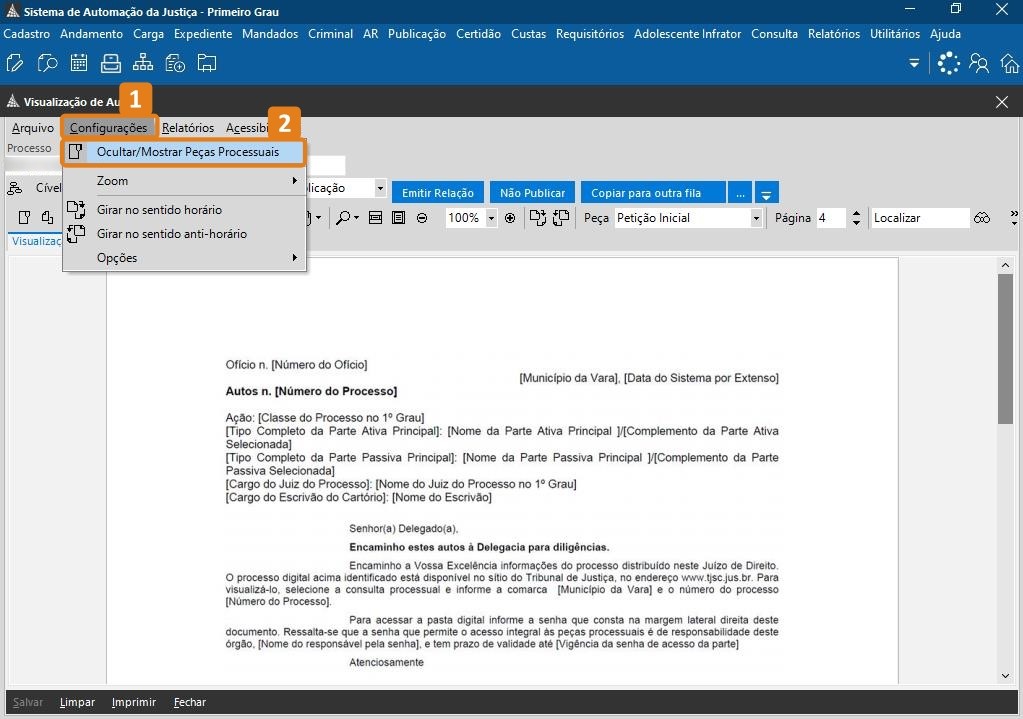This screenshot has width=1023, height=719.
Task: Open the magnifier tool dropdown arrow
Action: (x=356, y=218)
